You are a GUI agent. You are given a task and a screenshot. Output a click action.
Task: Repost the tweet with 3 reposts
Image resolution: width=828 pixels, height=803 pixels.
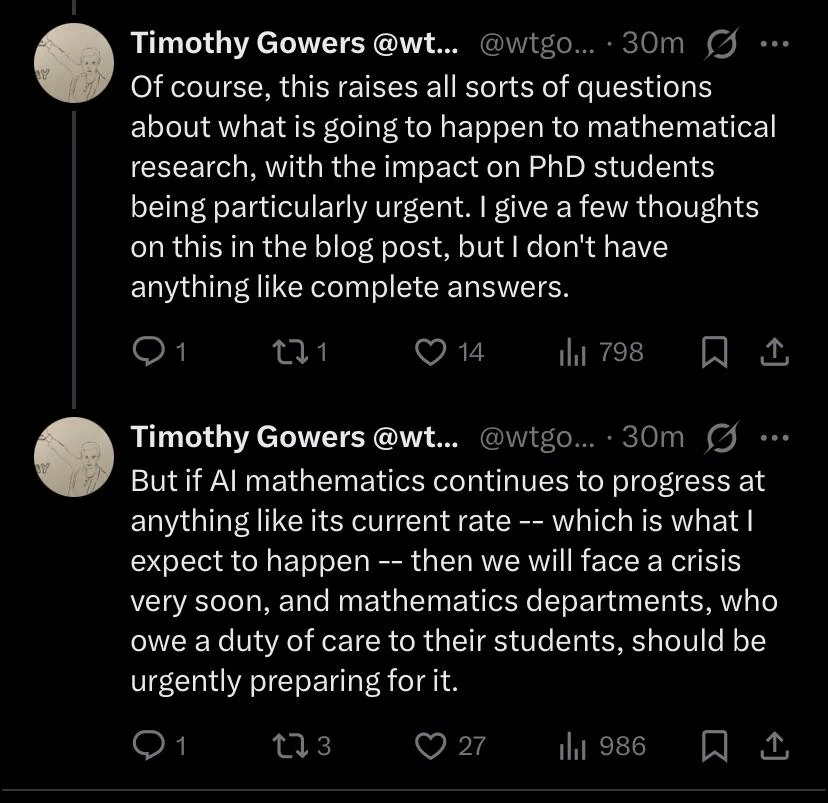tap(300, 745)
